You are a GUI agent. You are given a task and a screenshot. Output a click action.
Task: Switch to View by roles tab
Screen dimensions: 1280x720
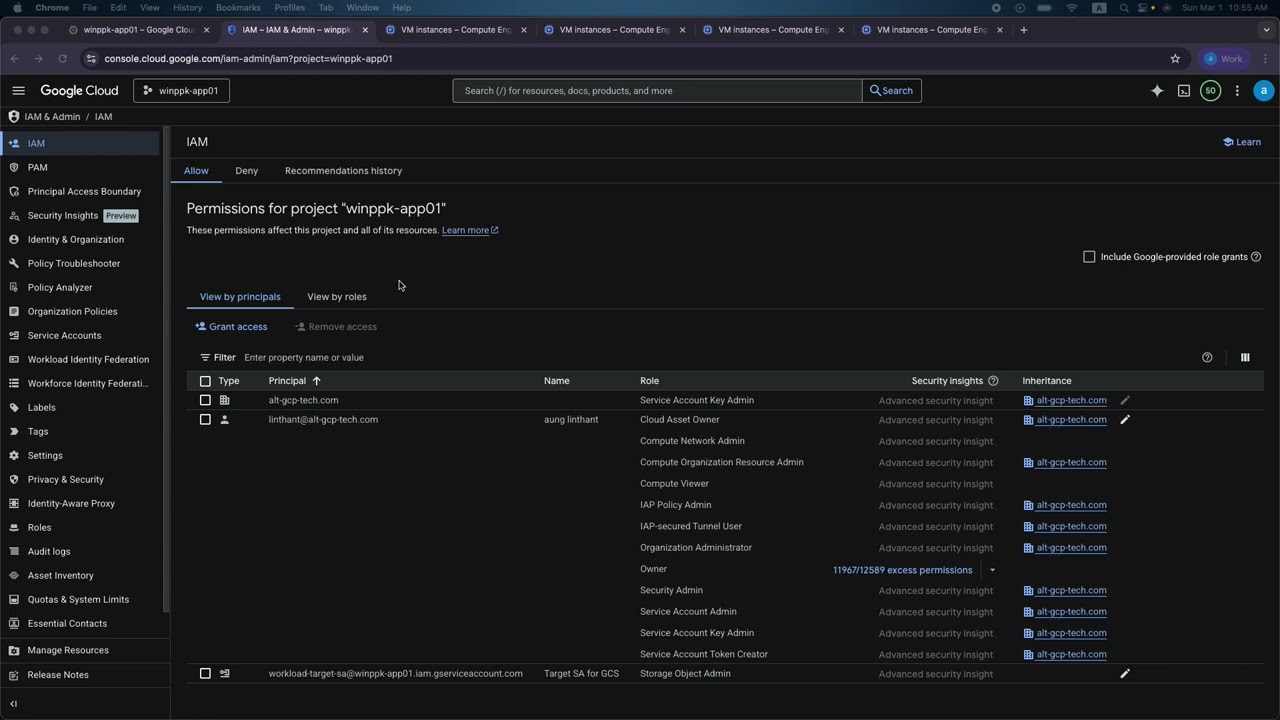(337, 297)
